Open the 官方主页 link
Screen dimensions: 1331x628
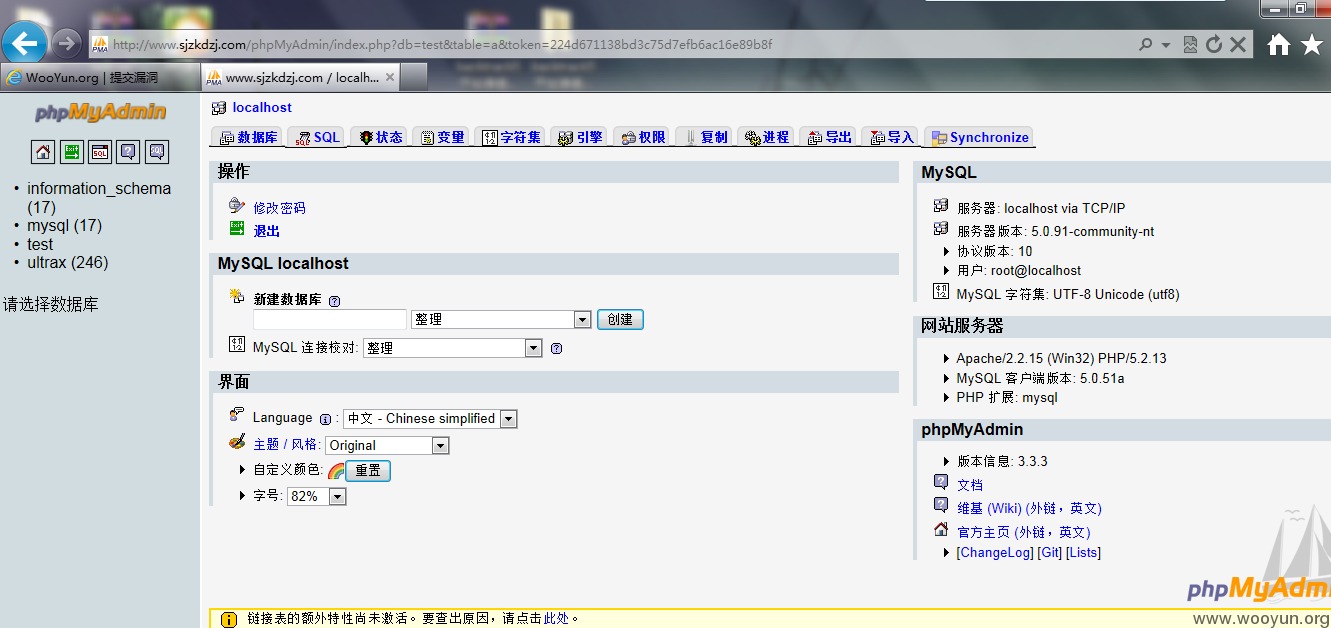click(1023, 532)
